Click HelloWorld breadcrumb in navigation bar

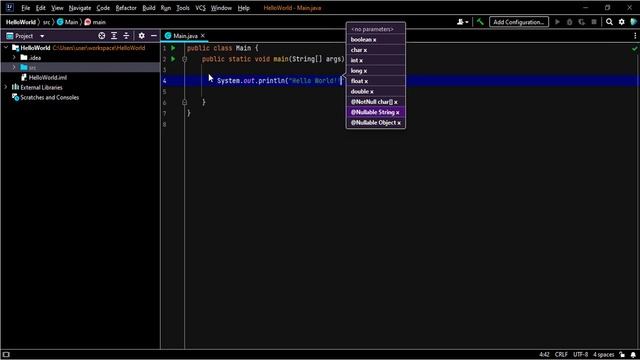coord(21,22)
